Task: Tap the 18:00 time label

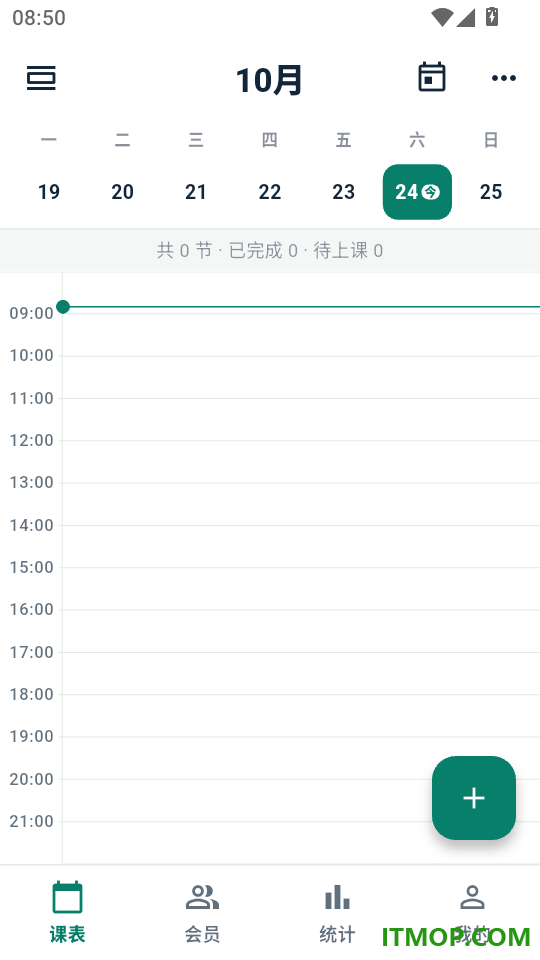Action: point(32,694)
